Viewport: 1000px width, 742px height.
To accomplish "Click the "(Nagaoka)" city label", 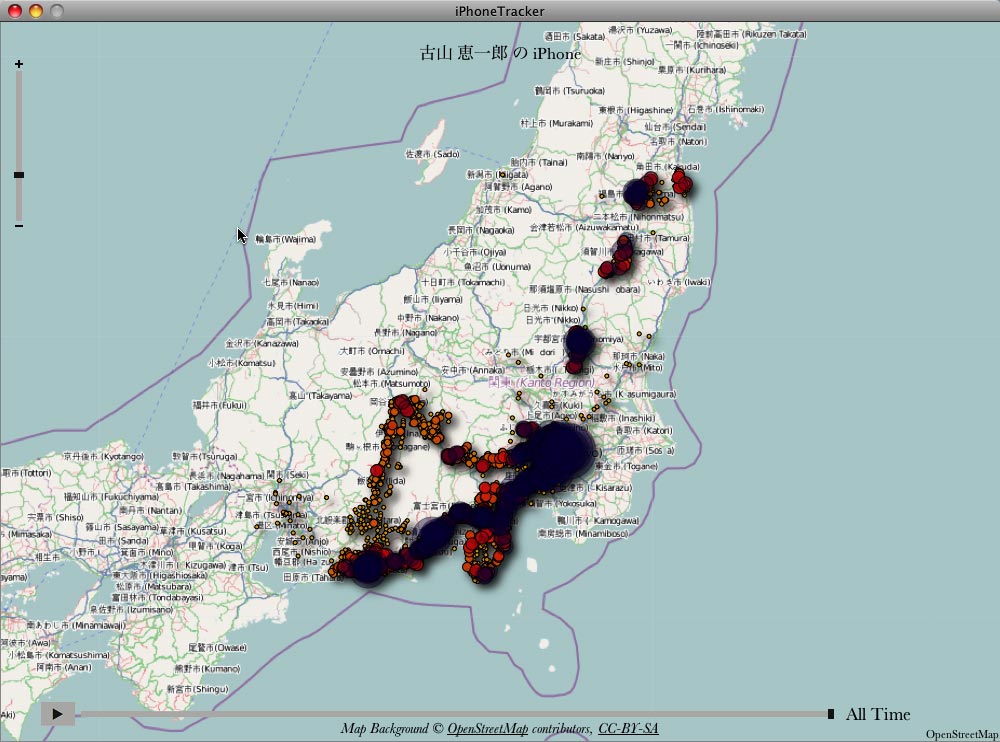I will (496, 230).
